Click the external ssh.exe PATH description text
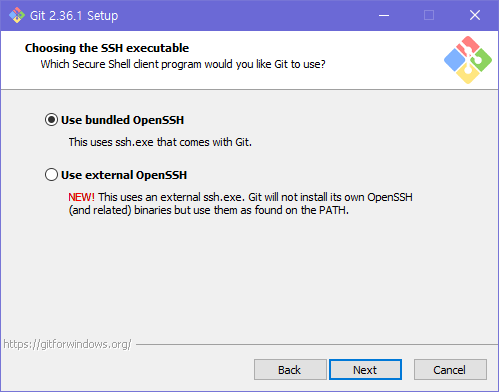The width and height of the screenshot is (499, 392). point(240,204)
